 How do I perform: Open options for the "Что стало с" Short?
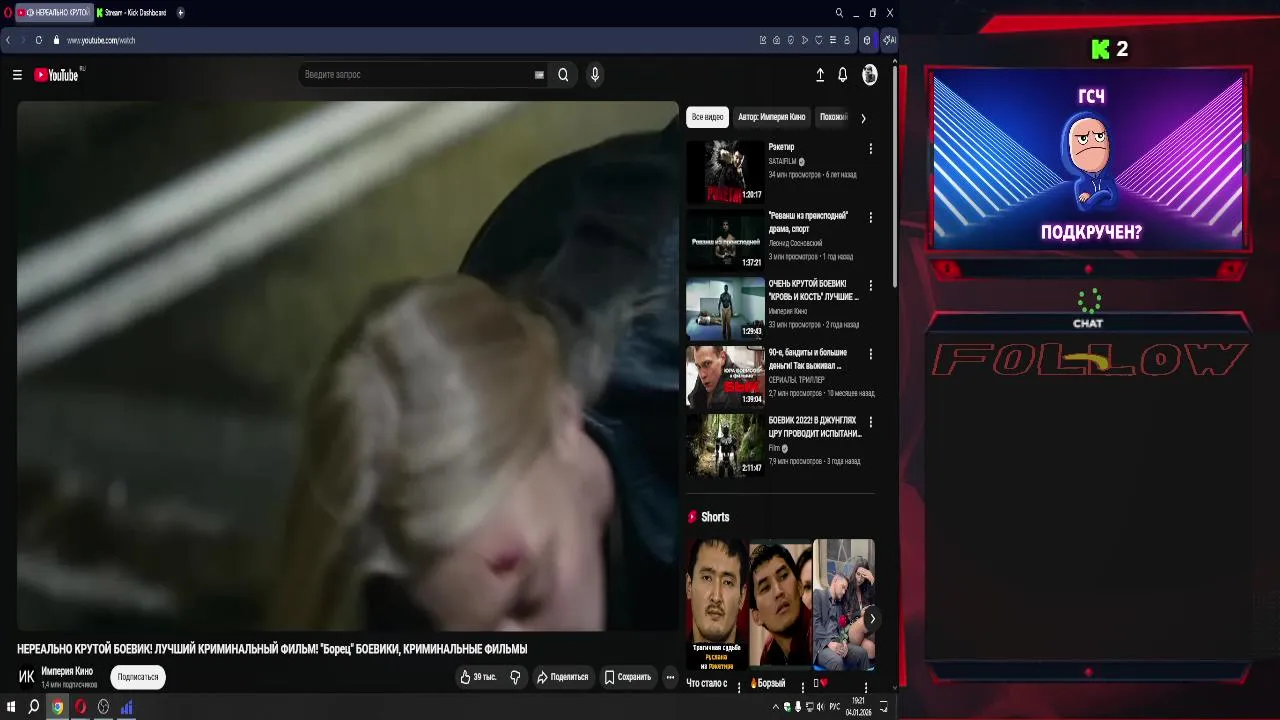click(739, 687)
